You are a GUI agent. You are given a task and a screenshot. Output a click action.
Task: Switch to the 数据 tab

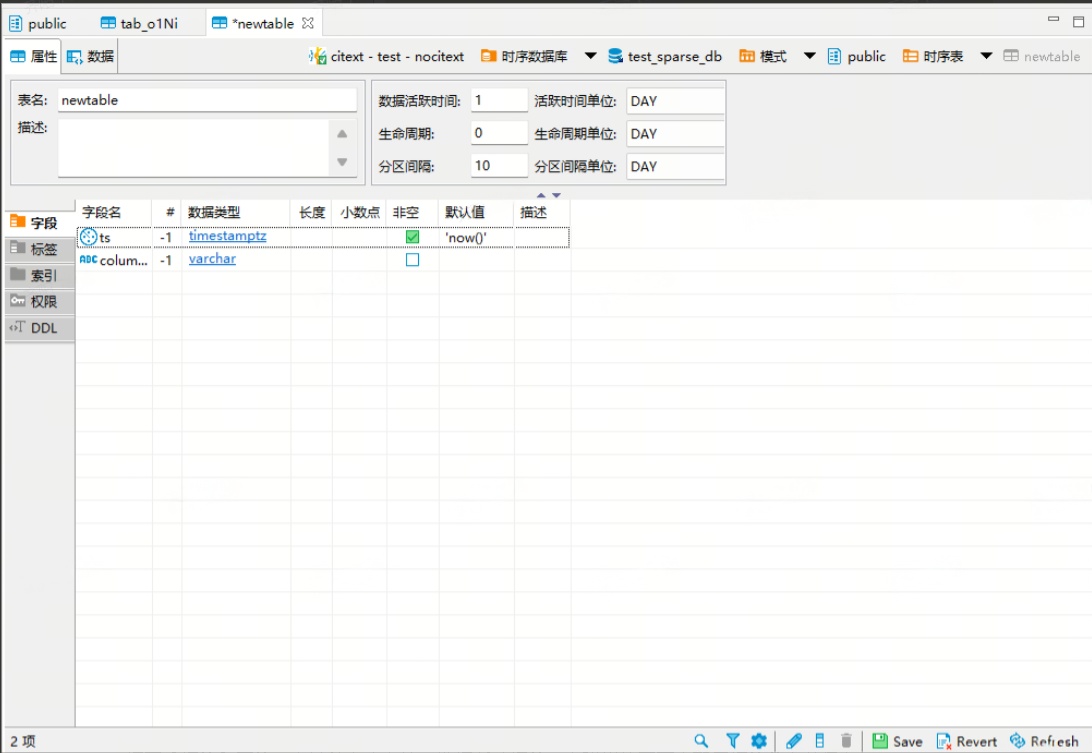pos(91,56)
